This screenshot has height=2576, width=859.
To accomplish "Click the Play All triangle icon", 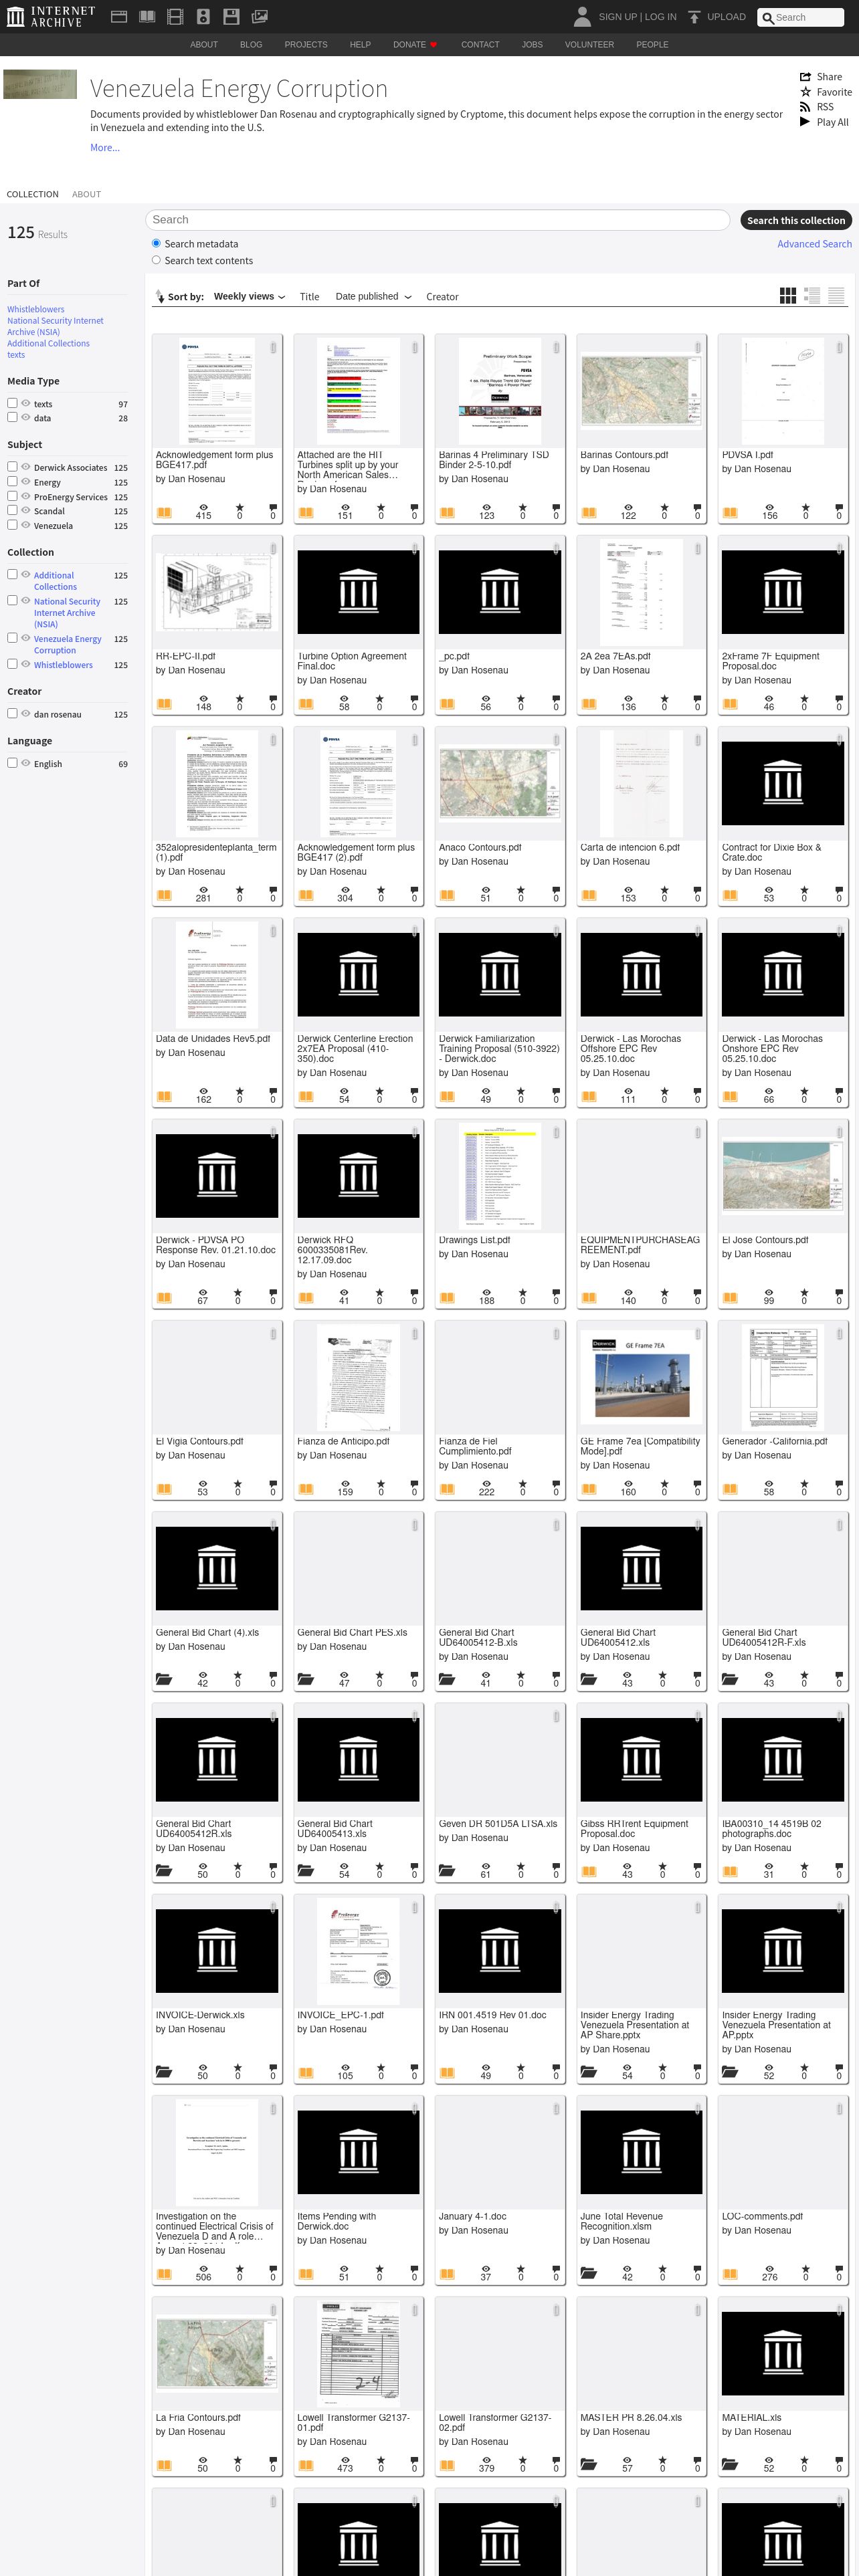I will click(805, 122).
